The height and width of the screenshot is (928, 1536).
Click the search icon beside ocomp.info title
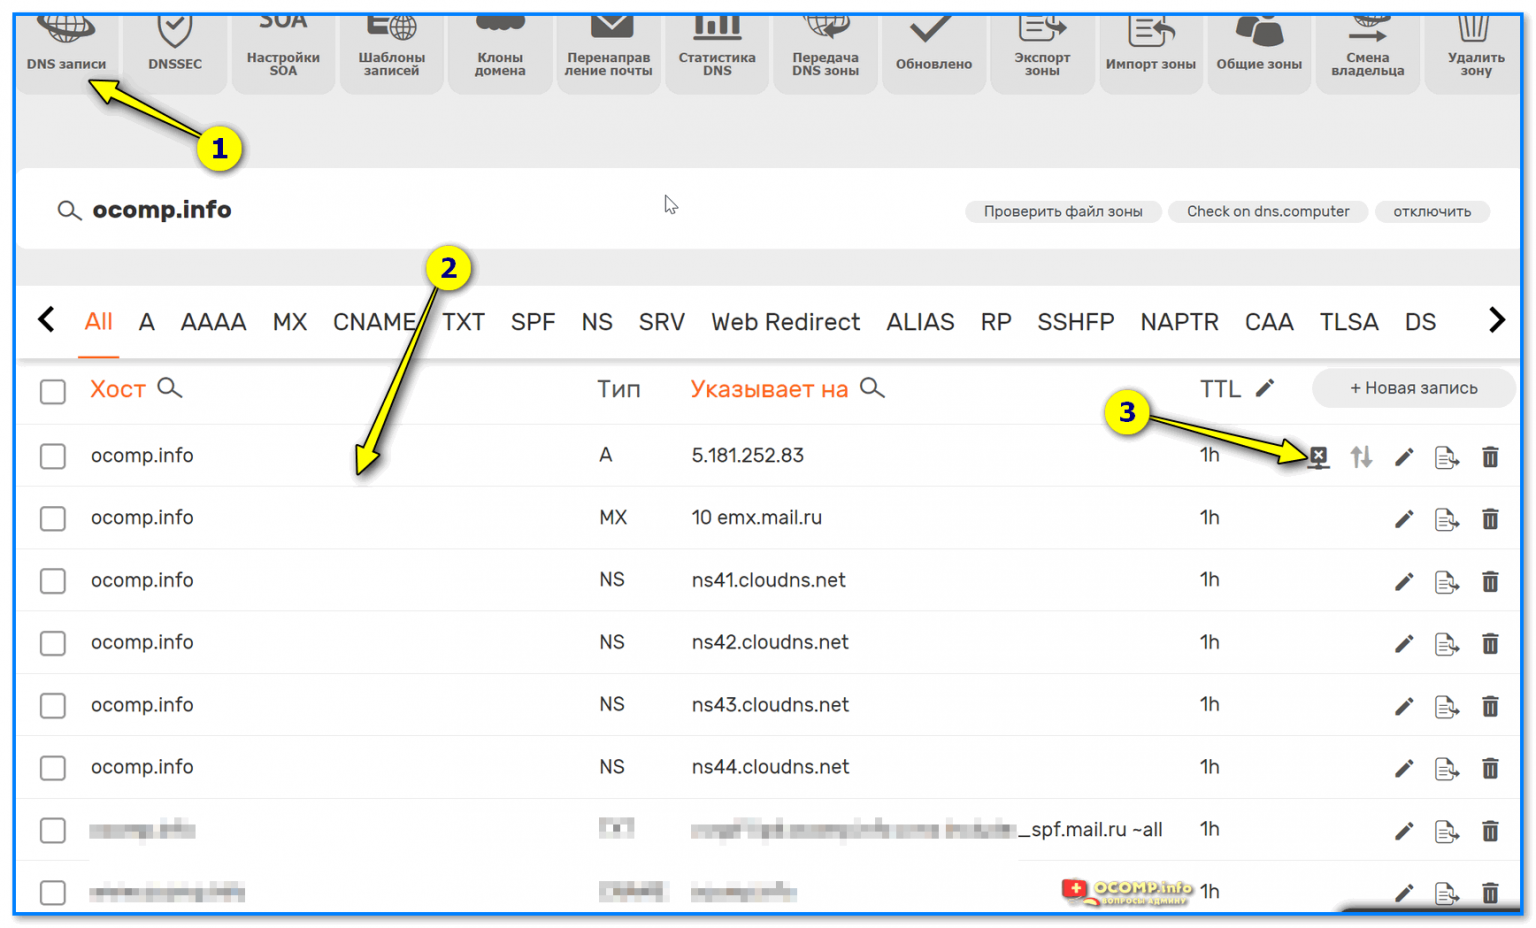[x=69, y=211]
